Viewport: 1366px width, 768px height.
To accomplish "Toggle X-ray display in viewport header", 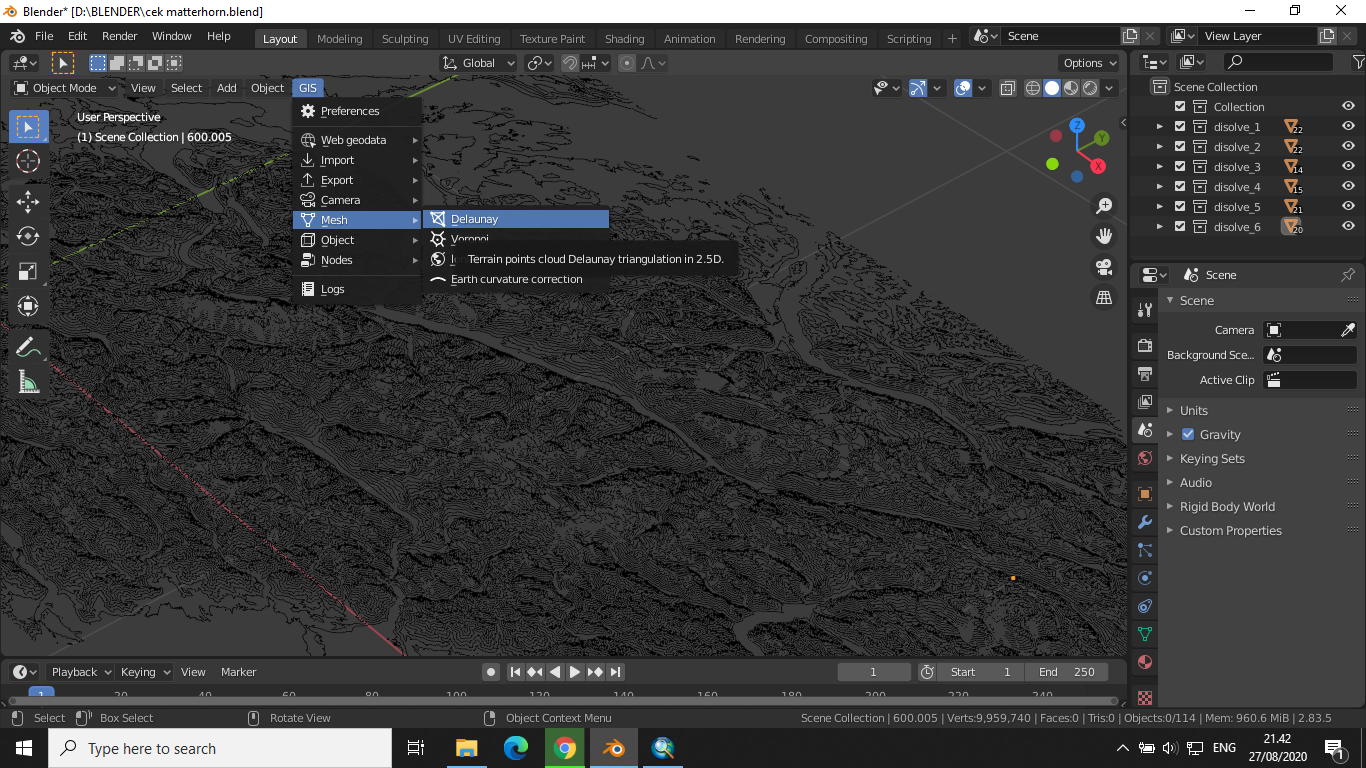I will click(1008, 88).
